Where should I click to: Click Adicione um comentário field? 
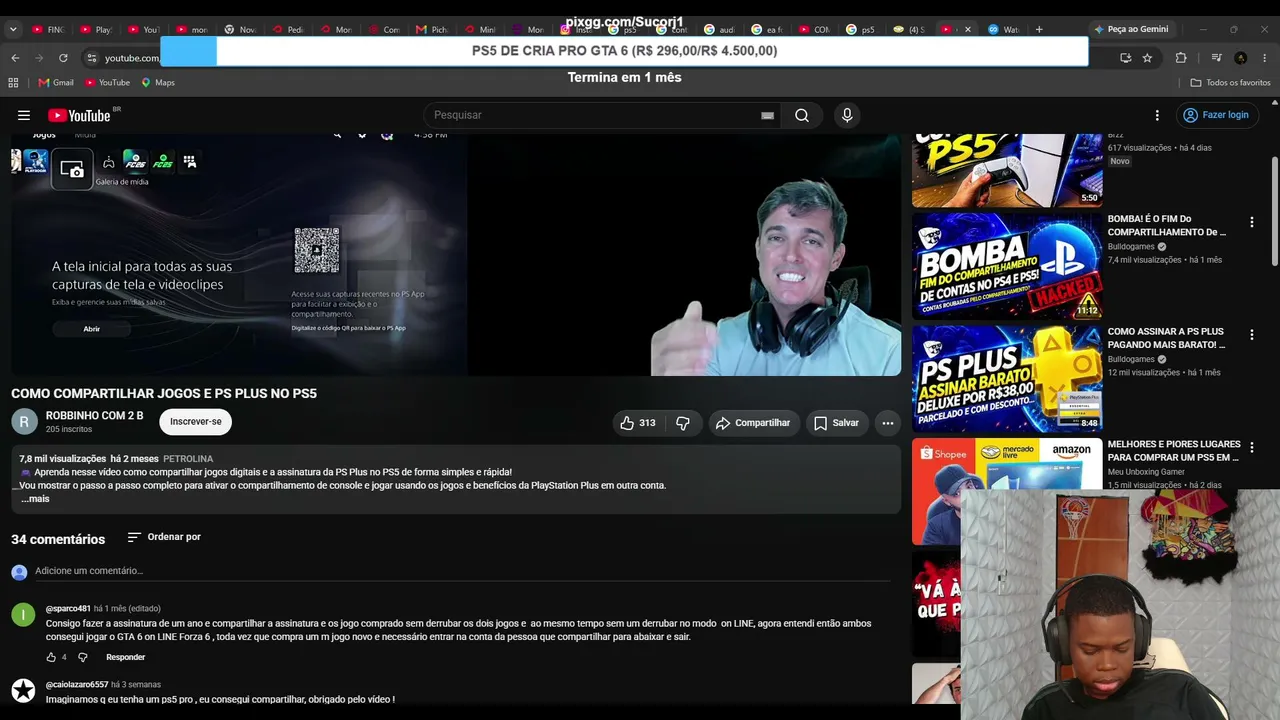[462, 571]
